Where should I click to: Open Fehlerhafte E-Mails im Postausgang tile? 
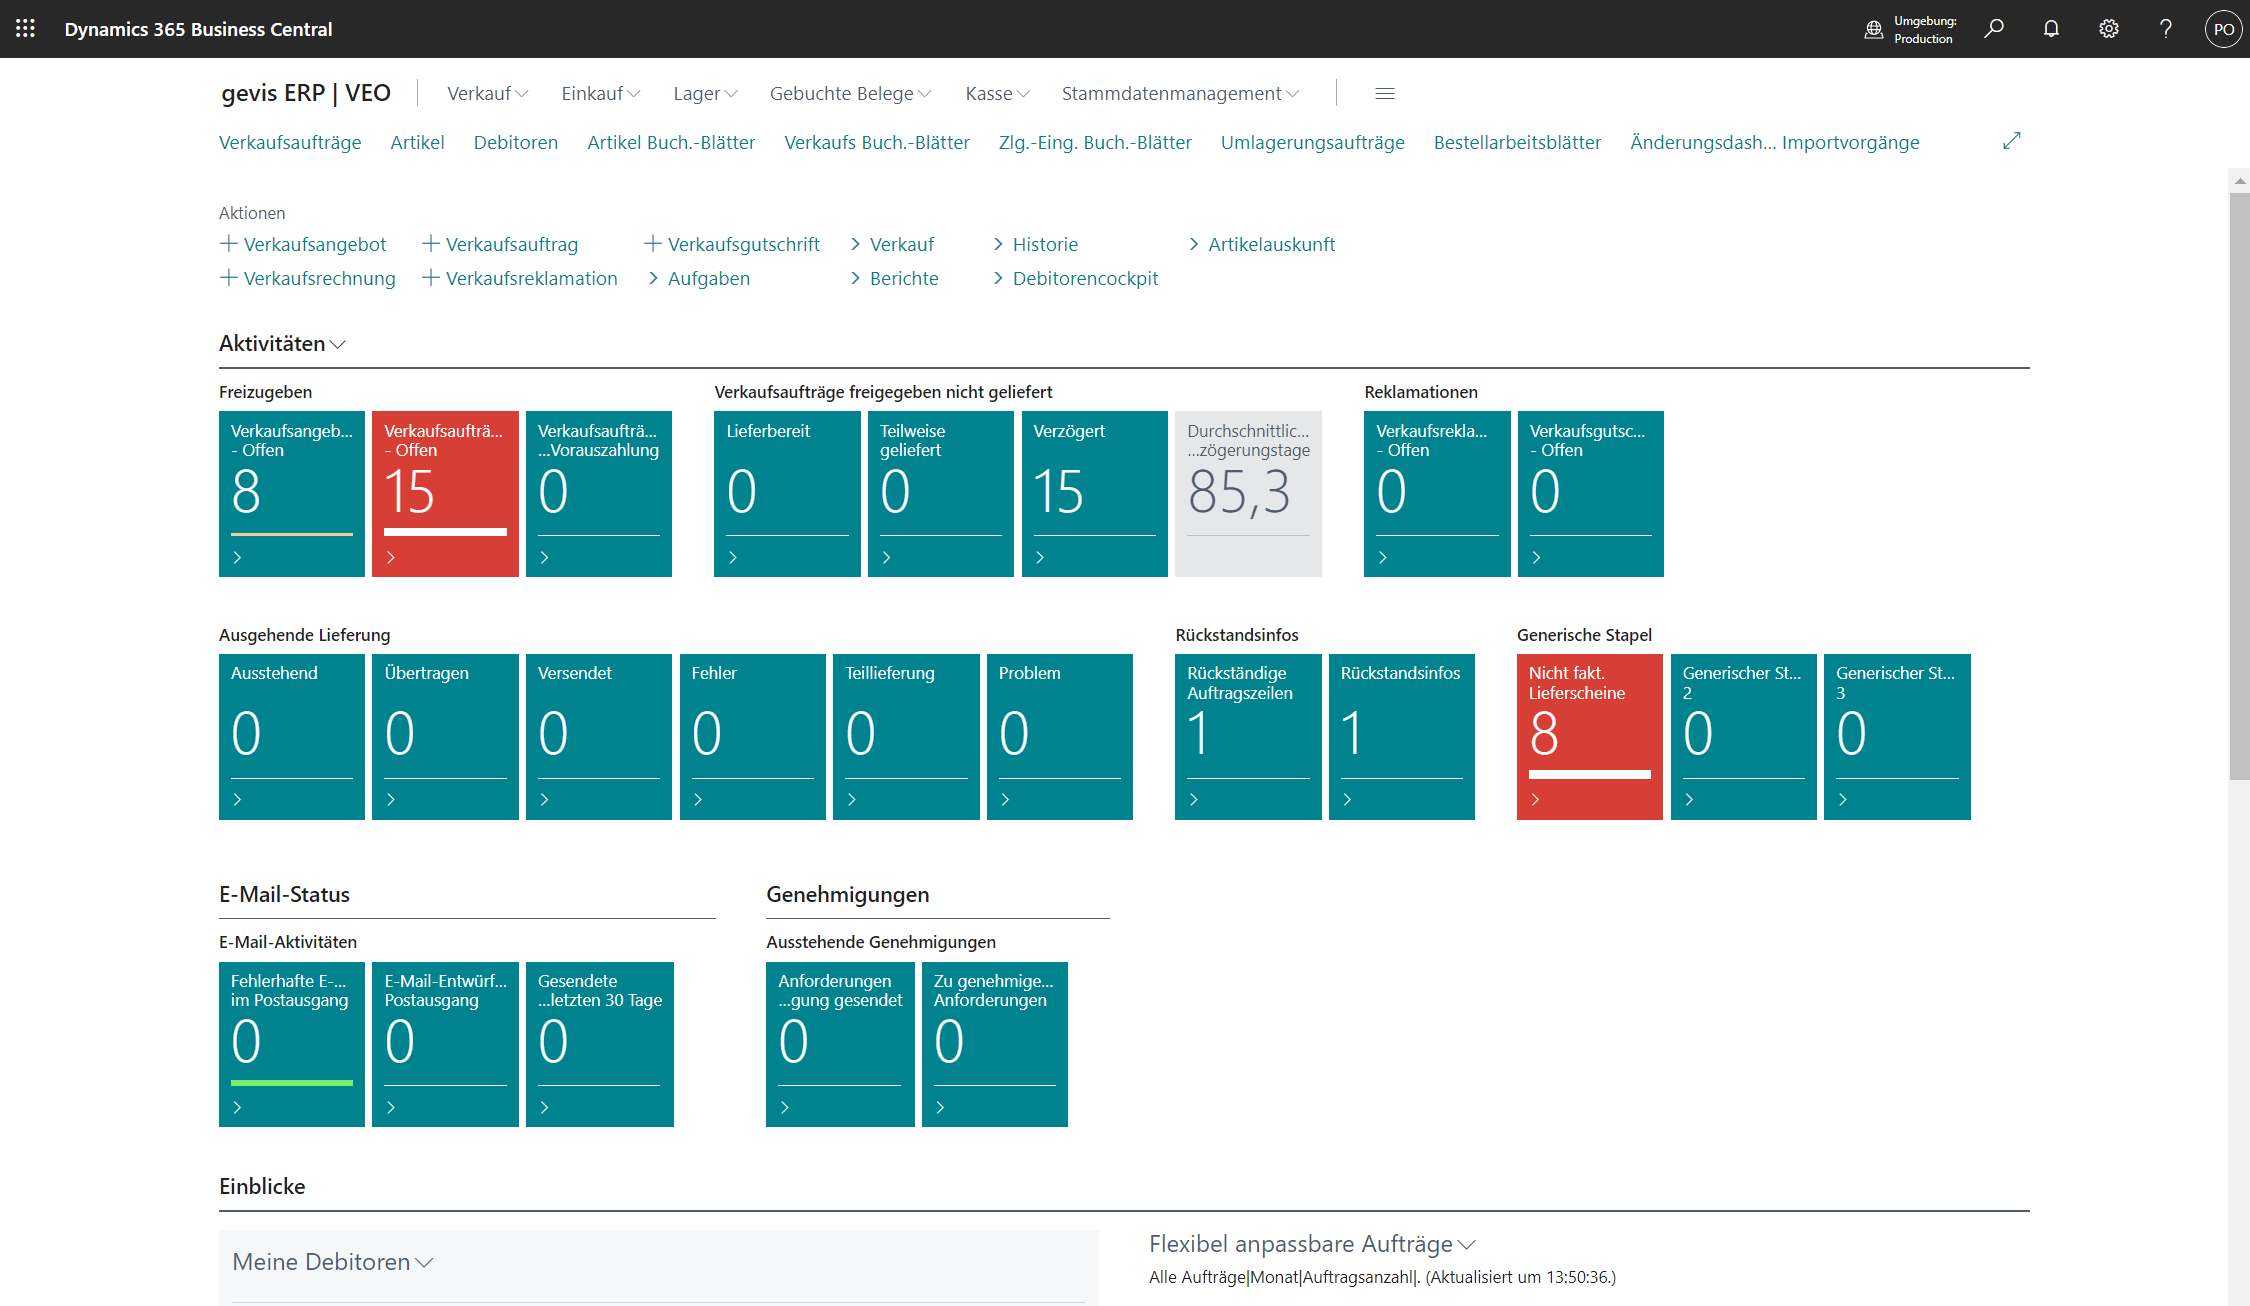point(292,1044)
